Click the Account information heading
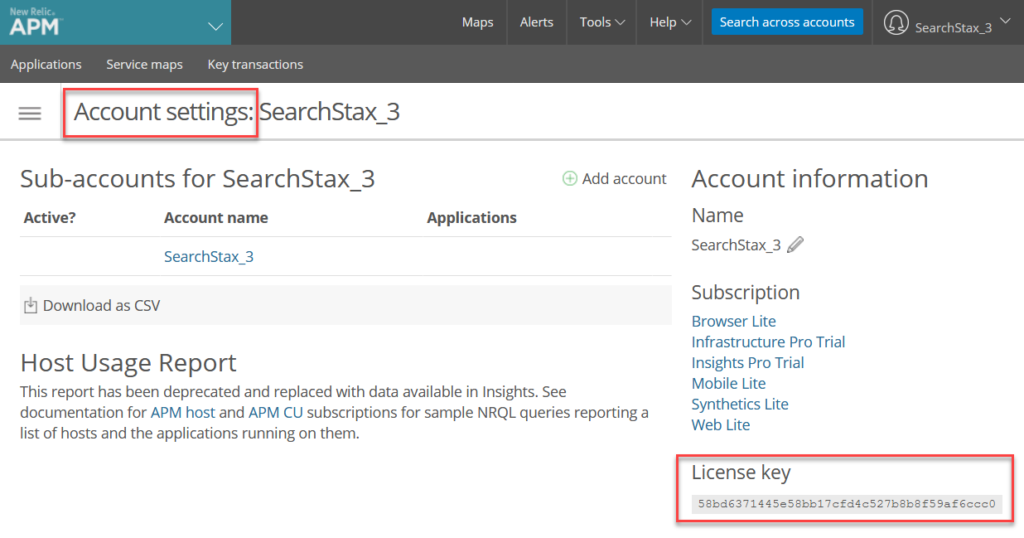Screen dimensions: 1024x538 pos(810,178)
